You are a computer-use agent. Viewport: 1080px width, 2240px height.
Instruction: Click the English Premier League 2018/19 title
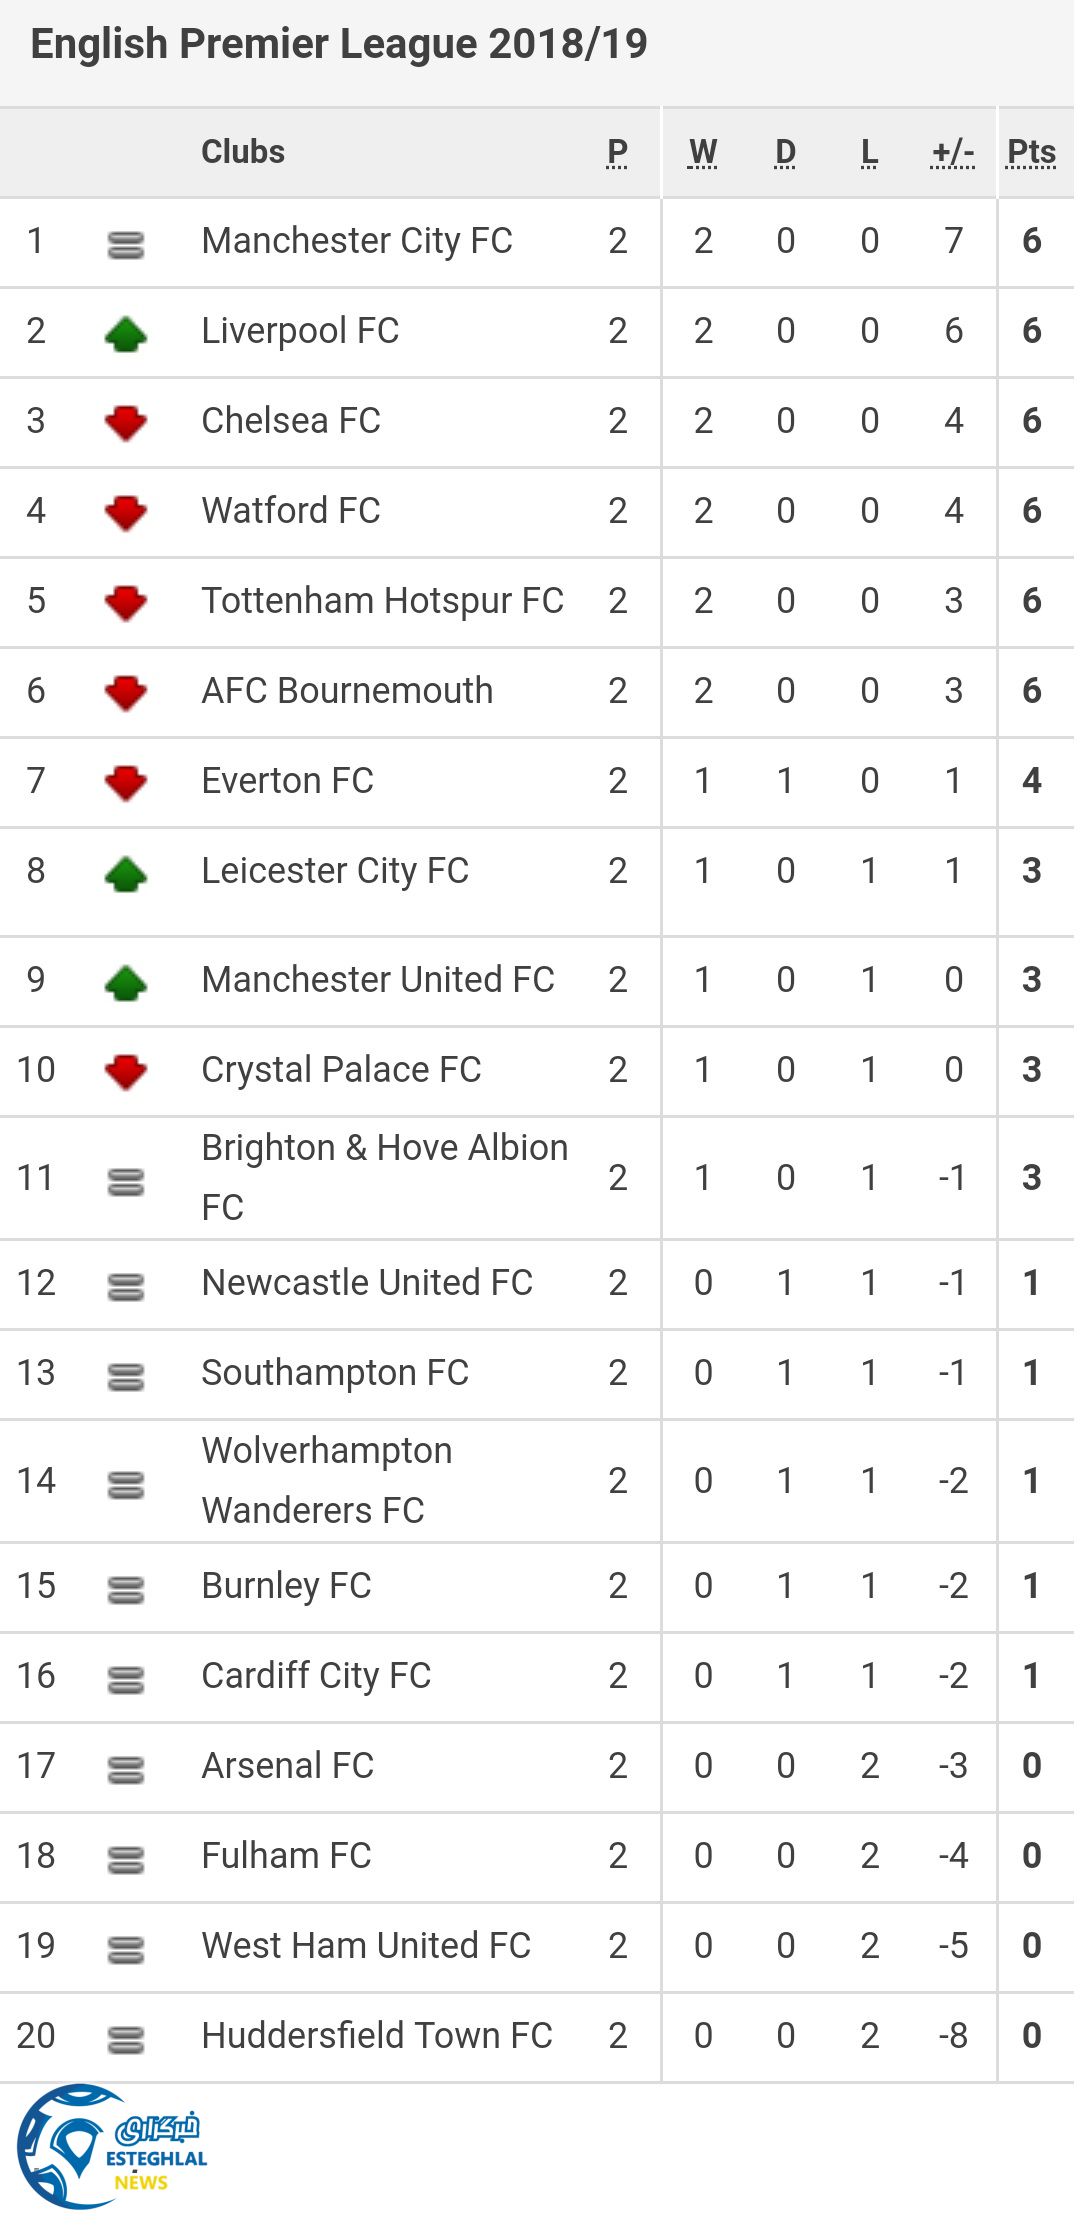point(339,44)
